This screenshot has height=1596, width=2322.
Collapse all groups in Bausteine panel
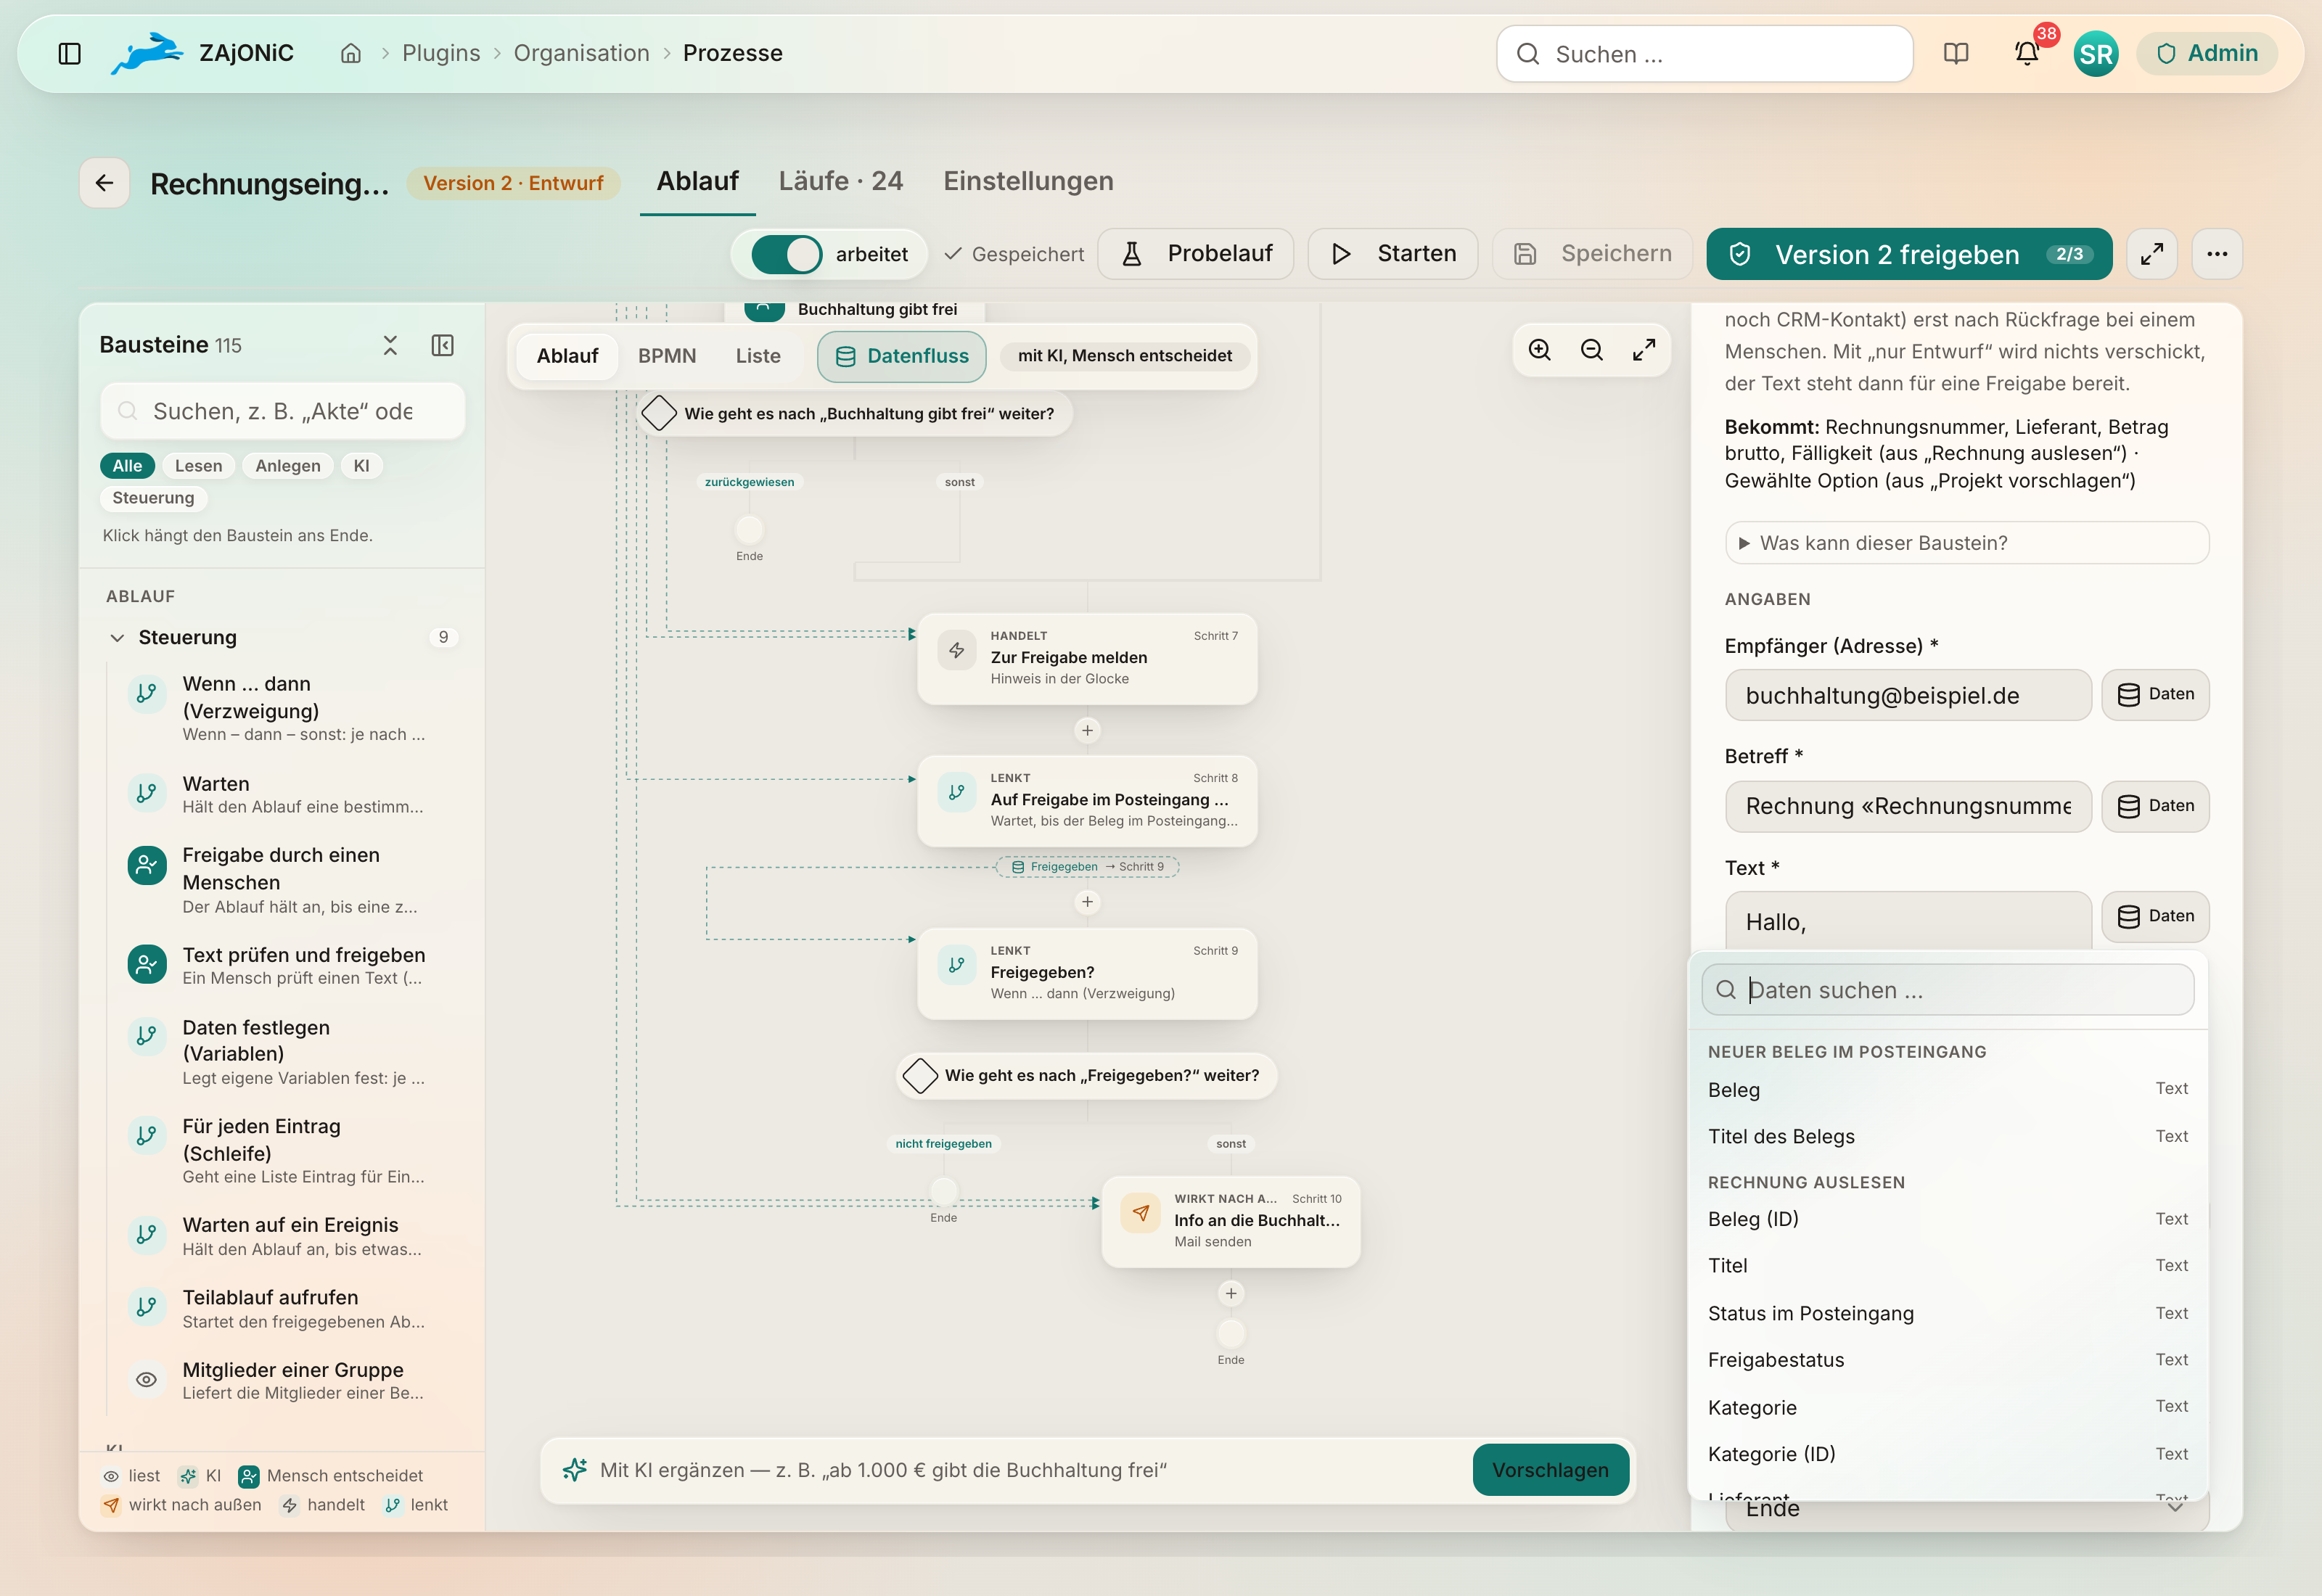tap(390, 345)
